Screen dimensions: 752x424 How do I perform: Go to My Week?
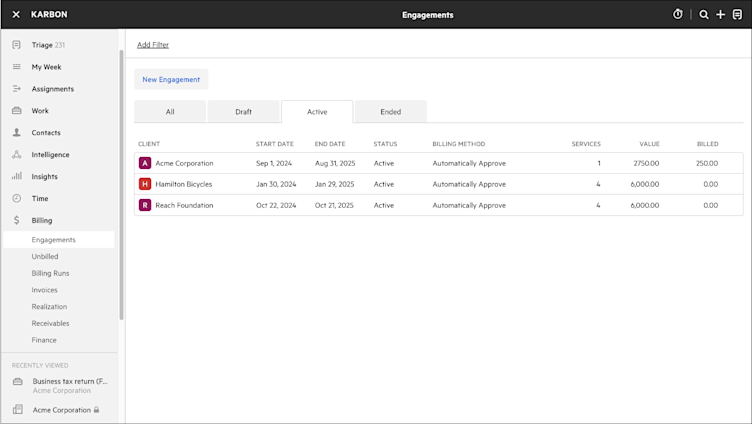click(x=47, y=67)
